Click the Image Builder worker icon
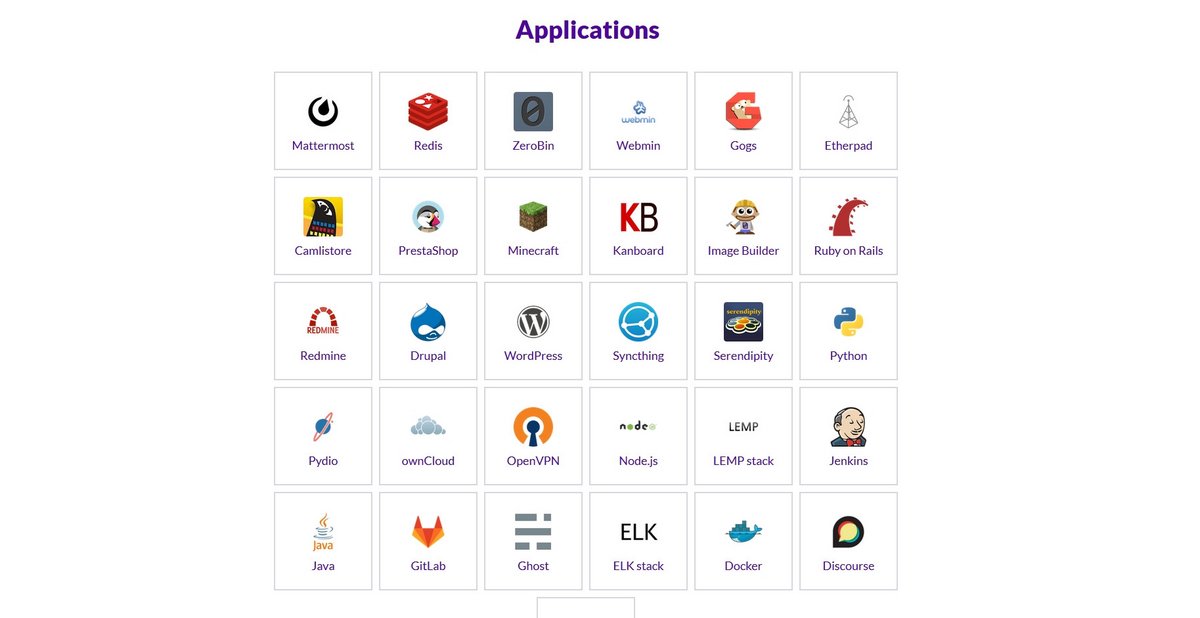The width and height of the screenshot is (1200, 618). click(743, 217)
